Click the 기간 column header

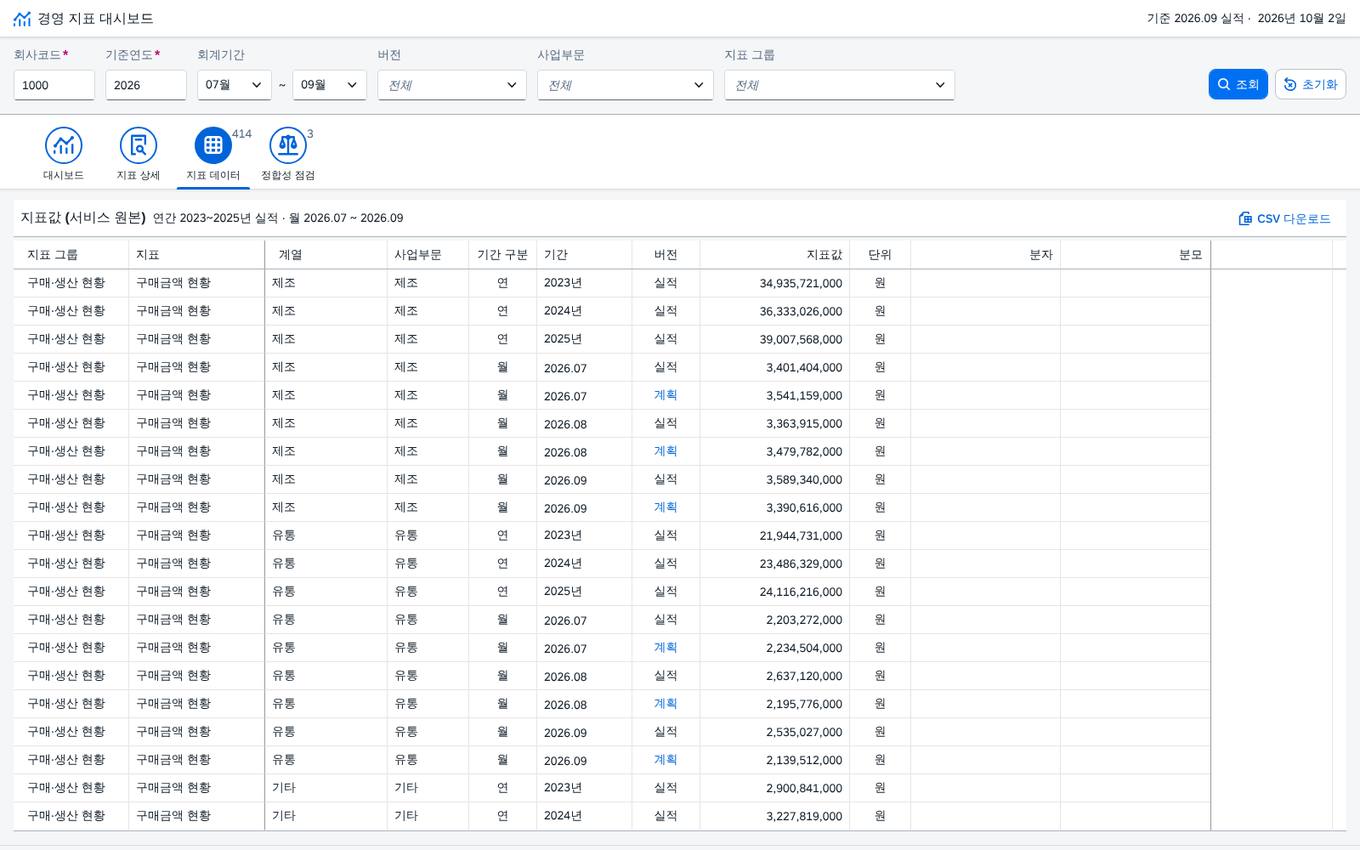point(584,255)
